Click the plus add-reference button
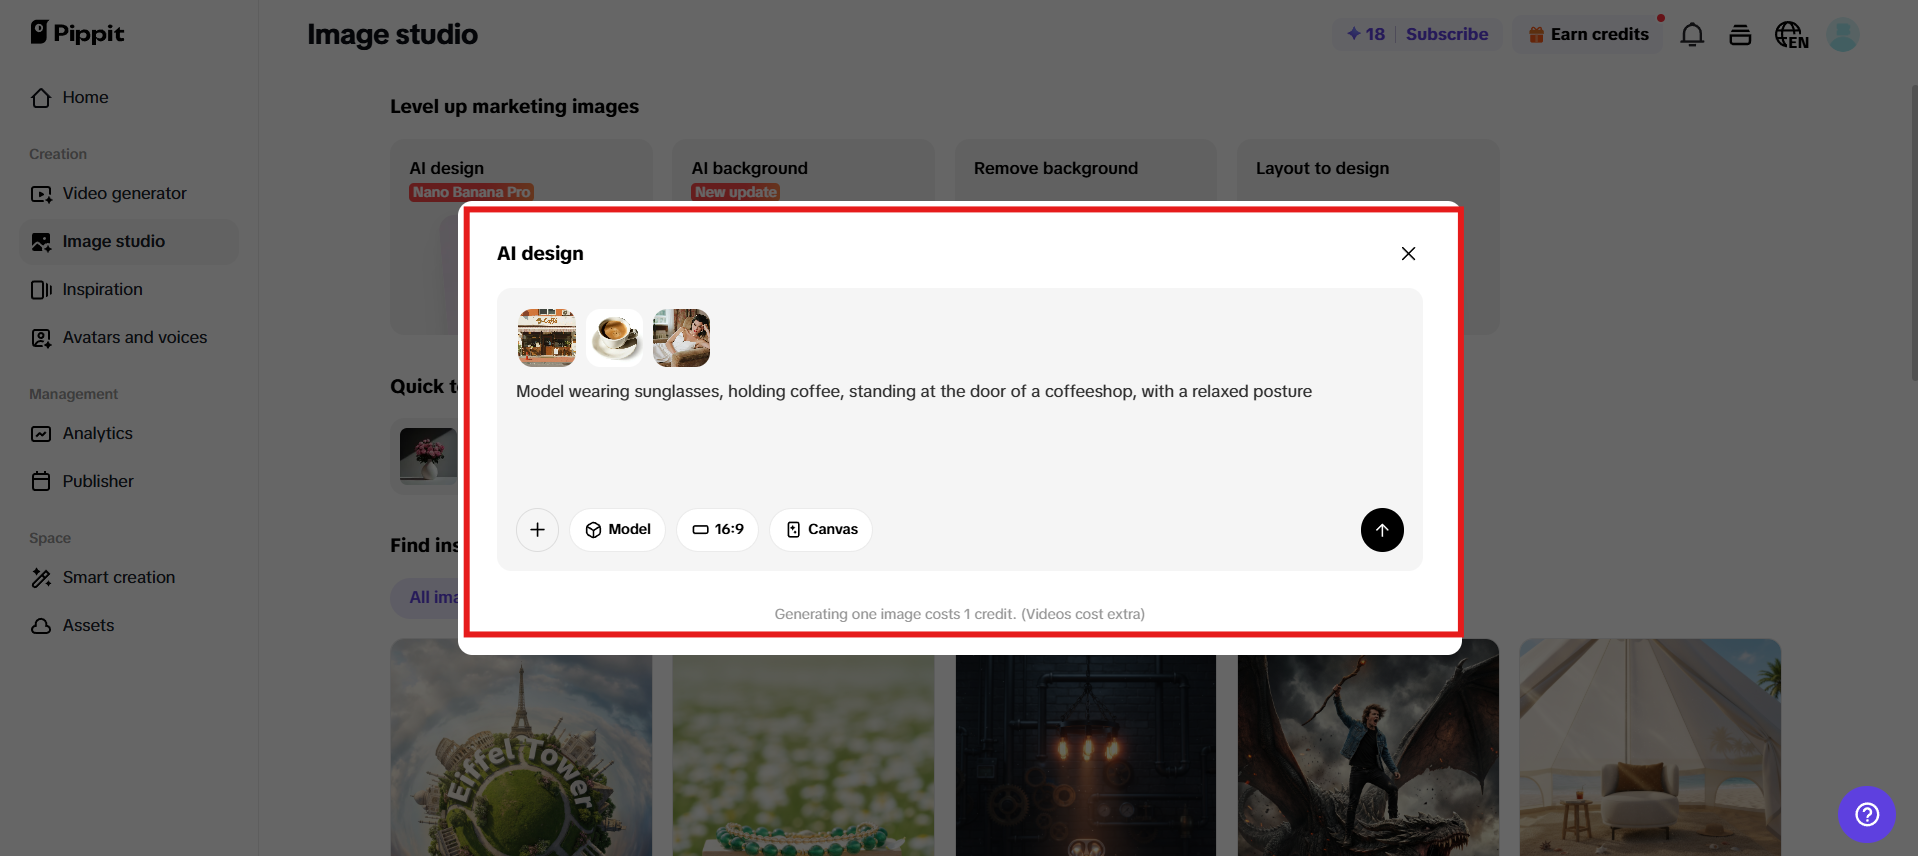 537,530
